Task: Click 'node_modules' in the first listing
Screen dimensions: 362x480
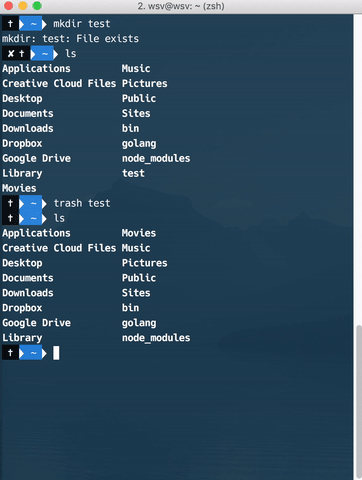Action: pos(156,158)
